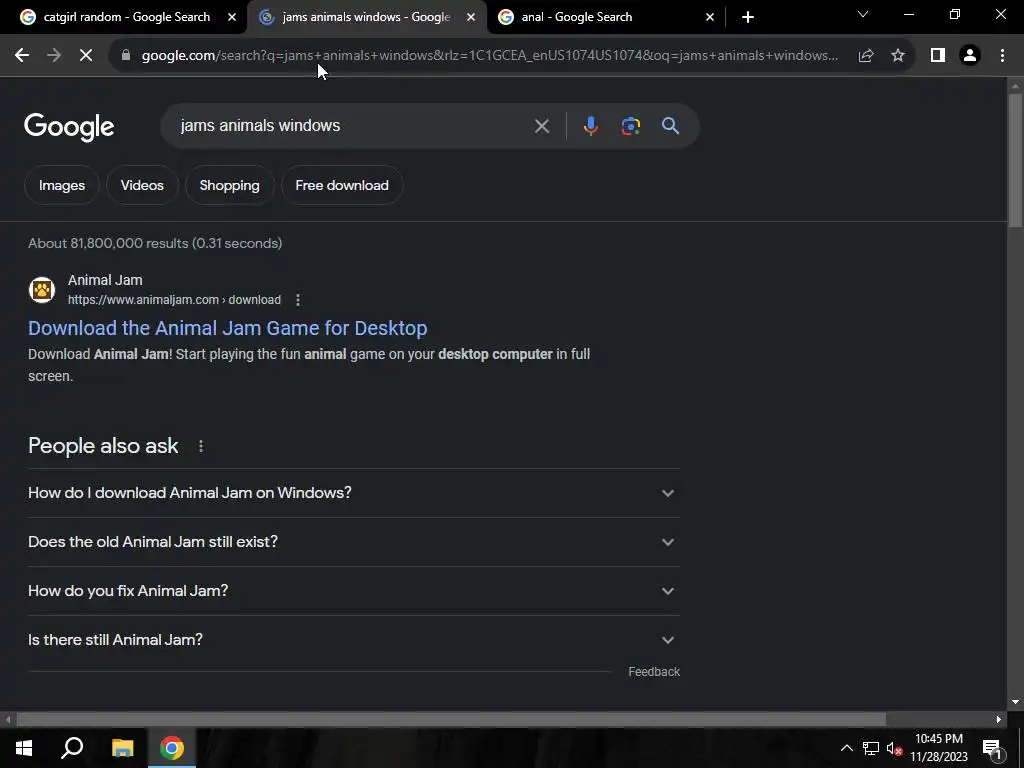Apply the Free download filter chip
Viewport: 1024px width, 768px height.
point(342,185)
